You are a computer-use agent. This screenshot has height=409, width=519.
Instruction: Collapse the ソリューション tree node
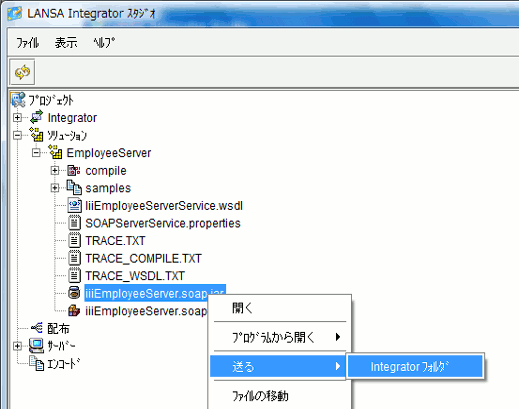[x=17, y=135]
